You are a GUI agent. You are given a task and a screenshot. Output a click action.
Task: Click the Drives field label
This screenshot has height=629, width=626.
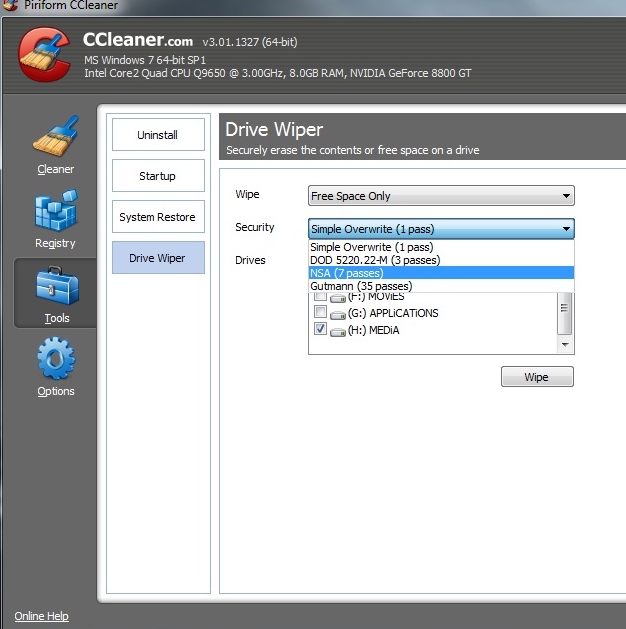[250, 260]
